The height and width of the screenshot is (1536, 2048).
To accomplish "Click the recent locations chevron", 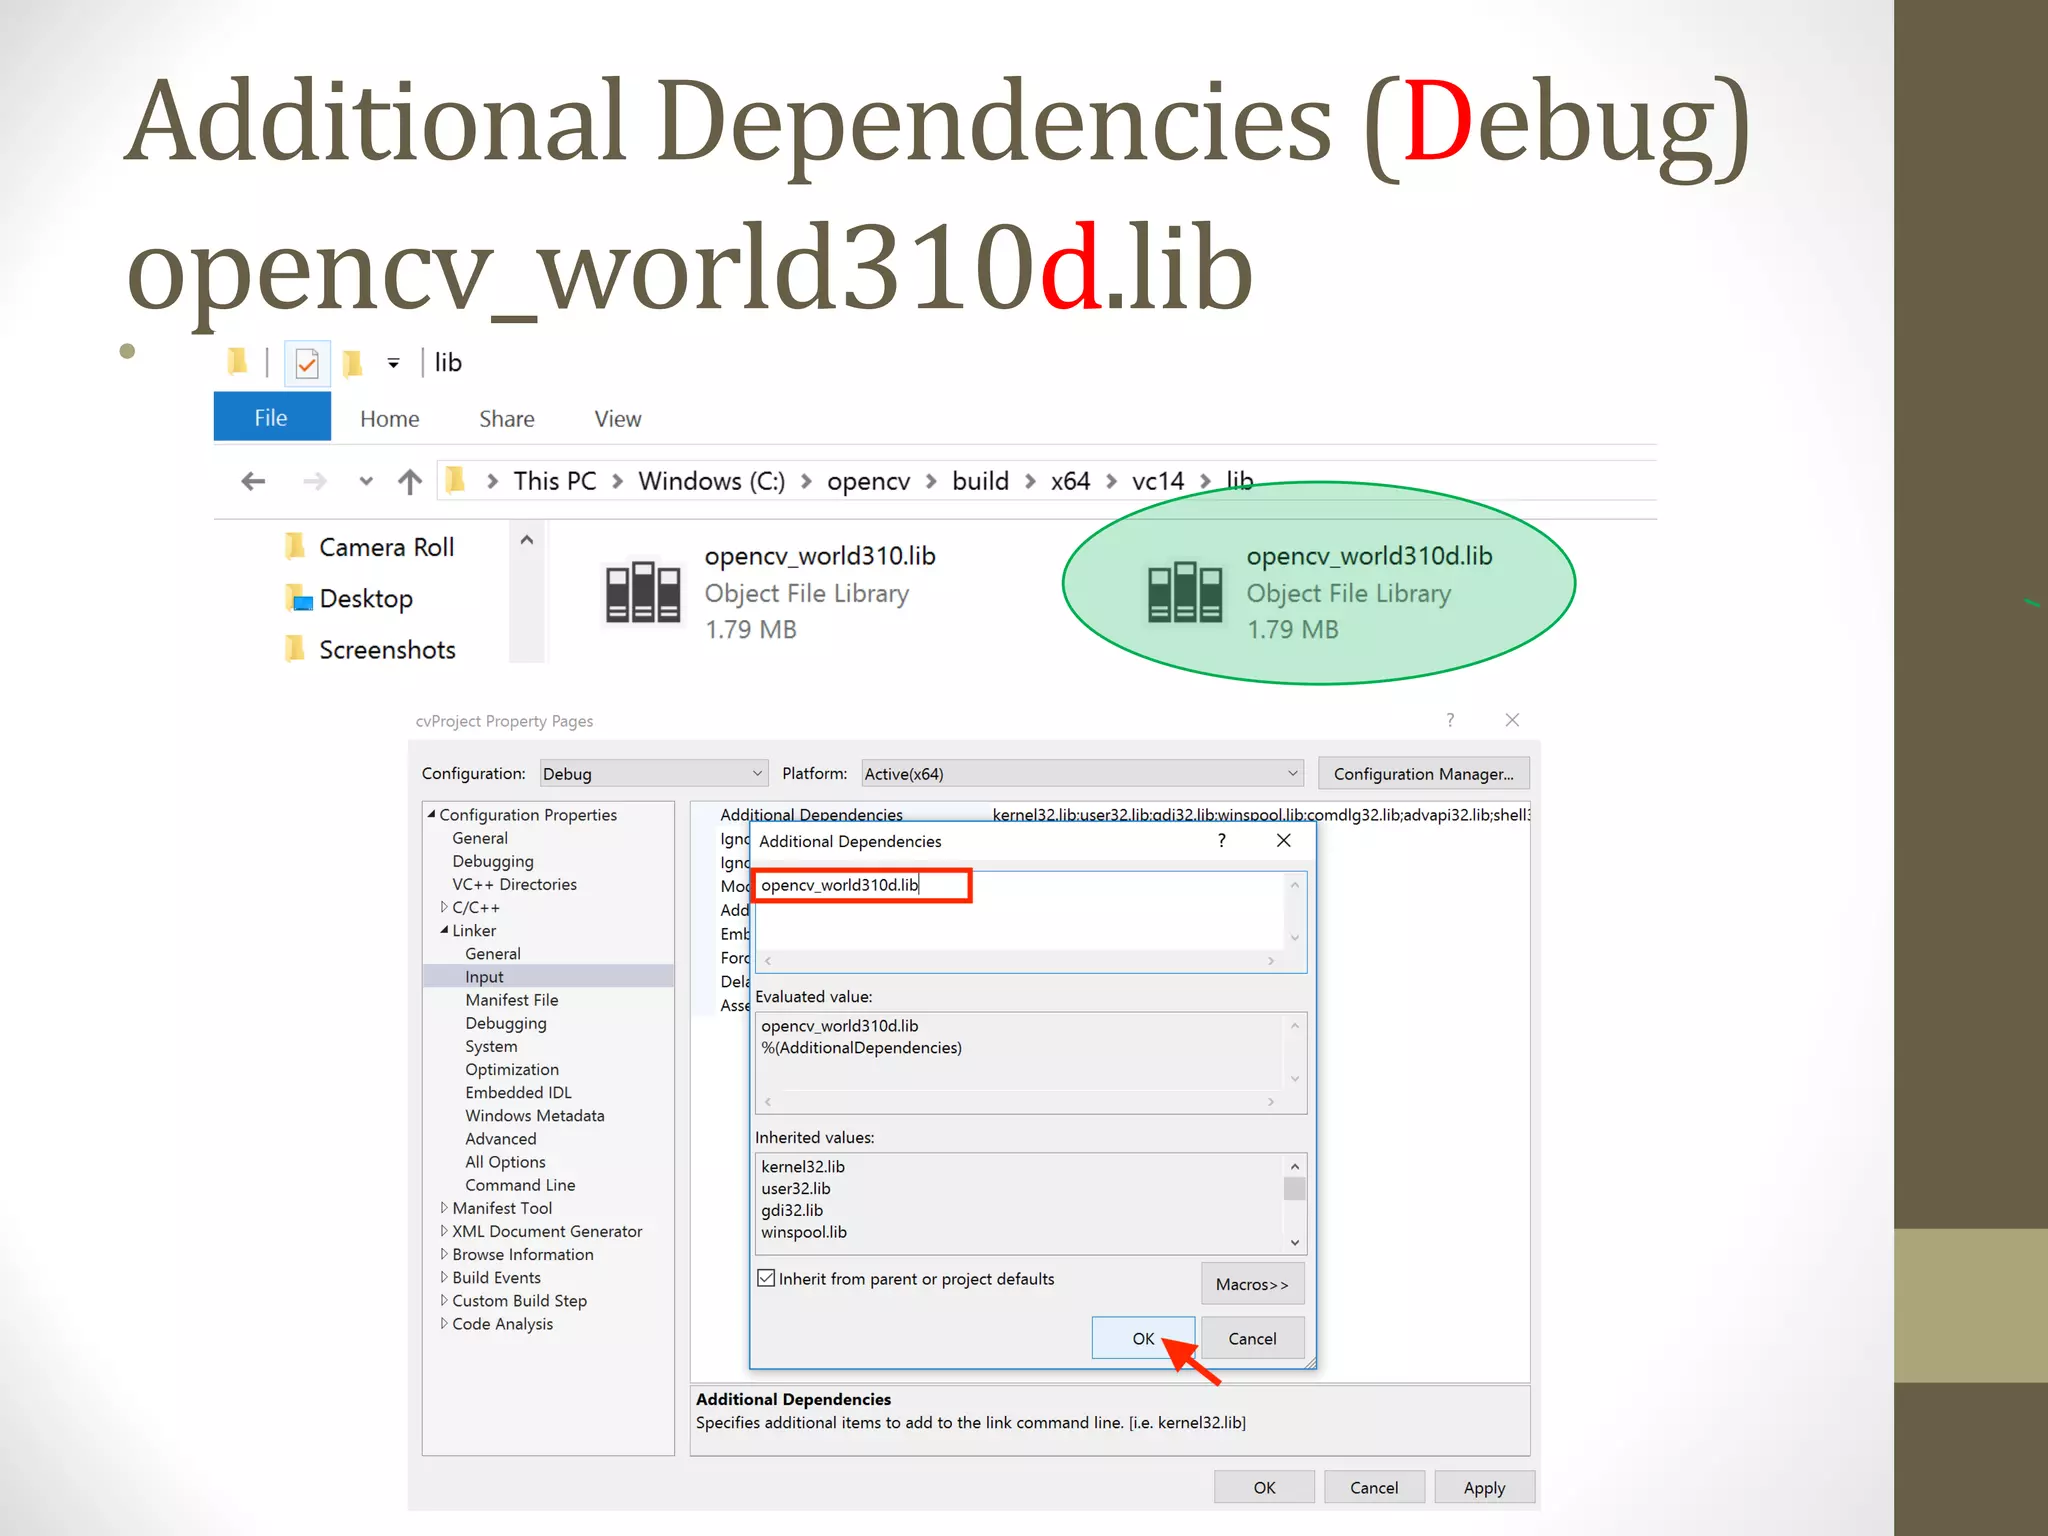I will [x=366, y=482].
